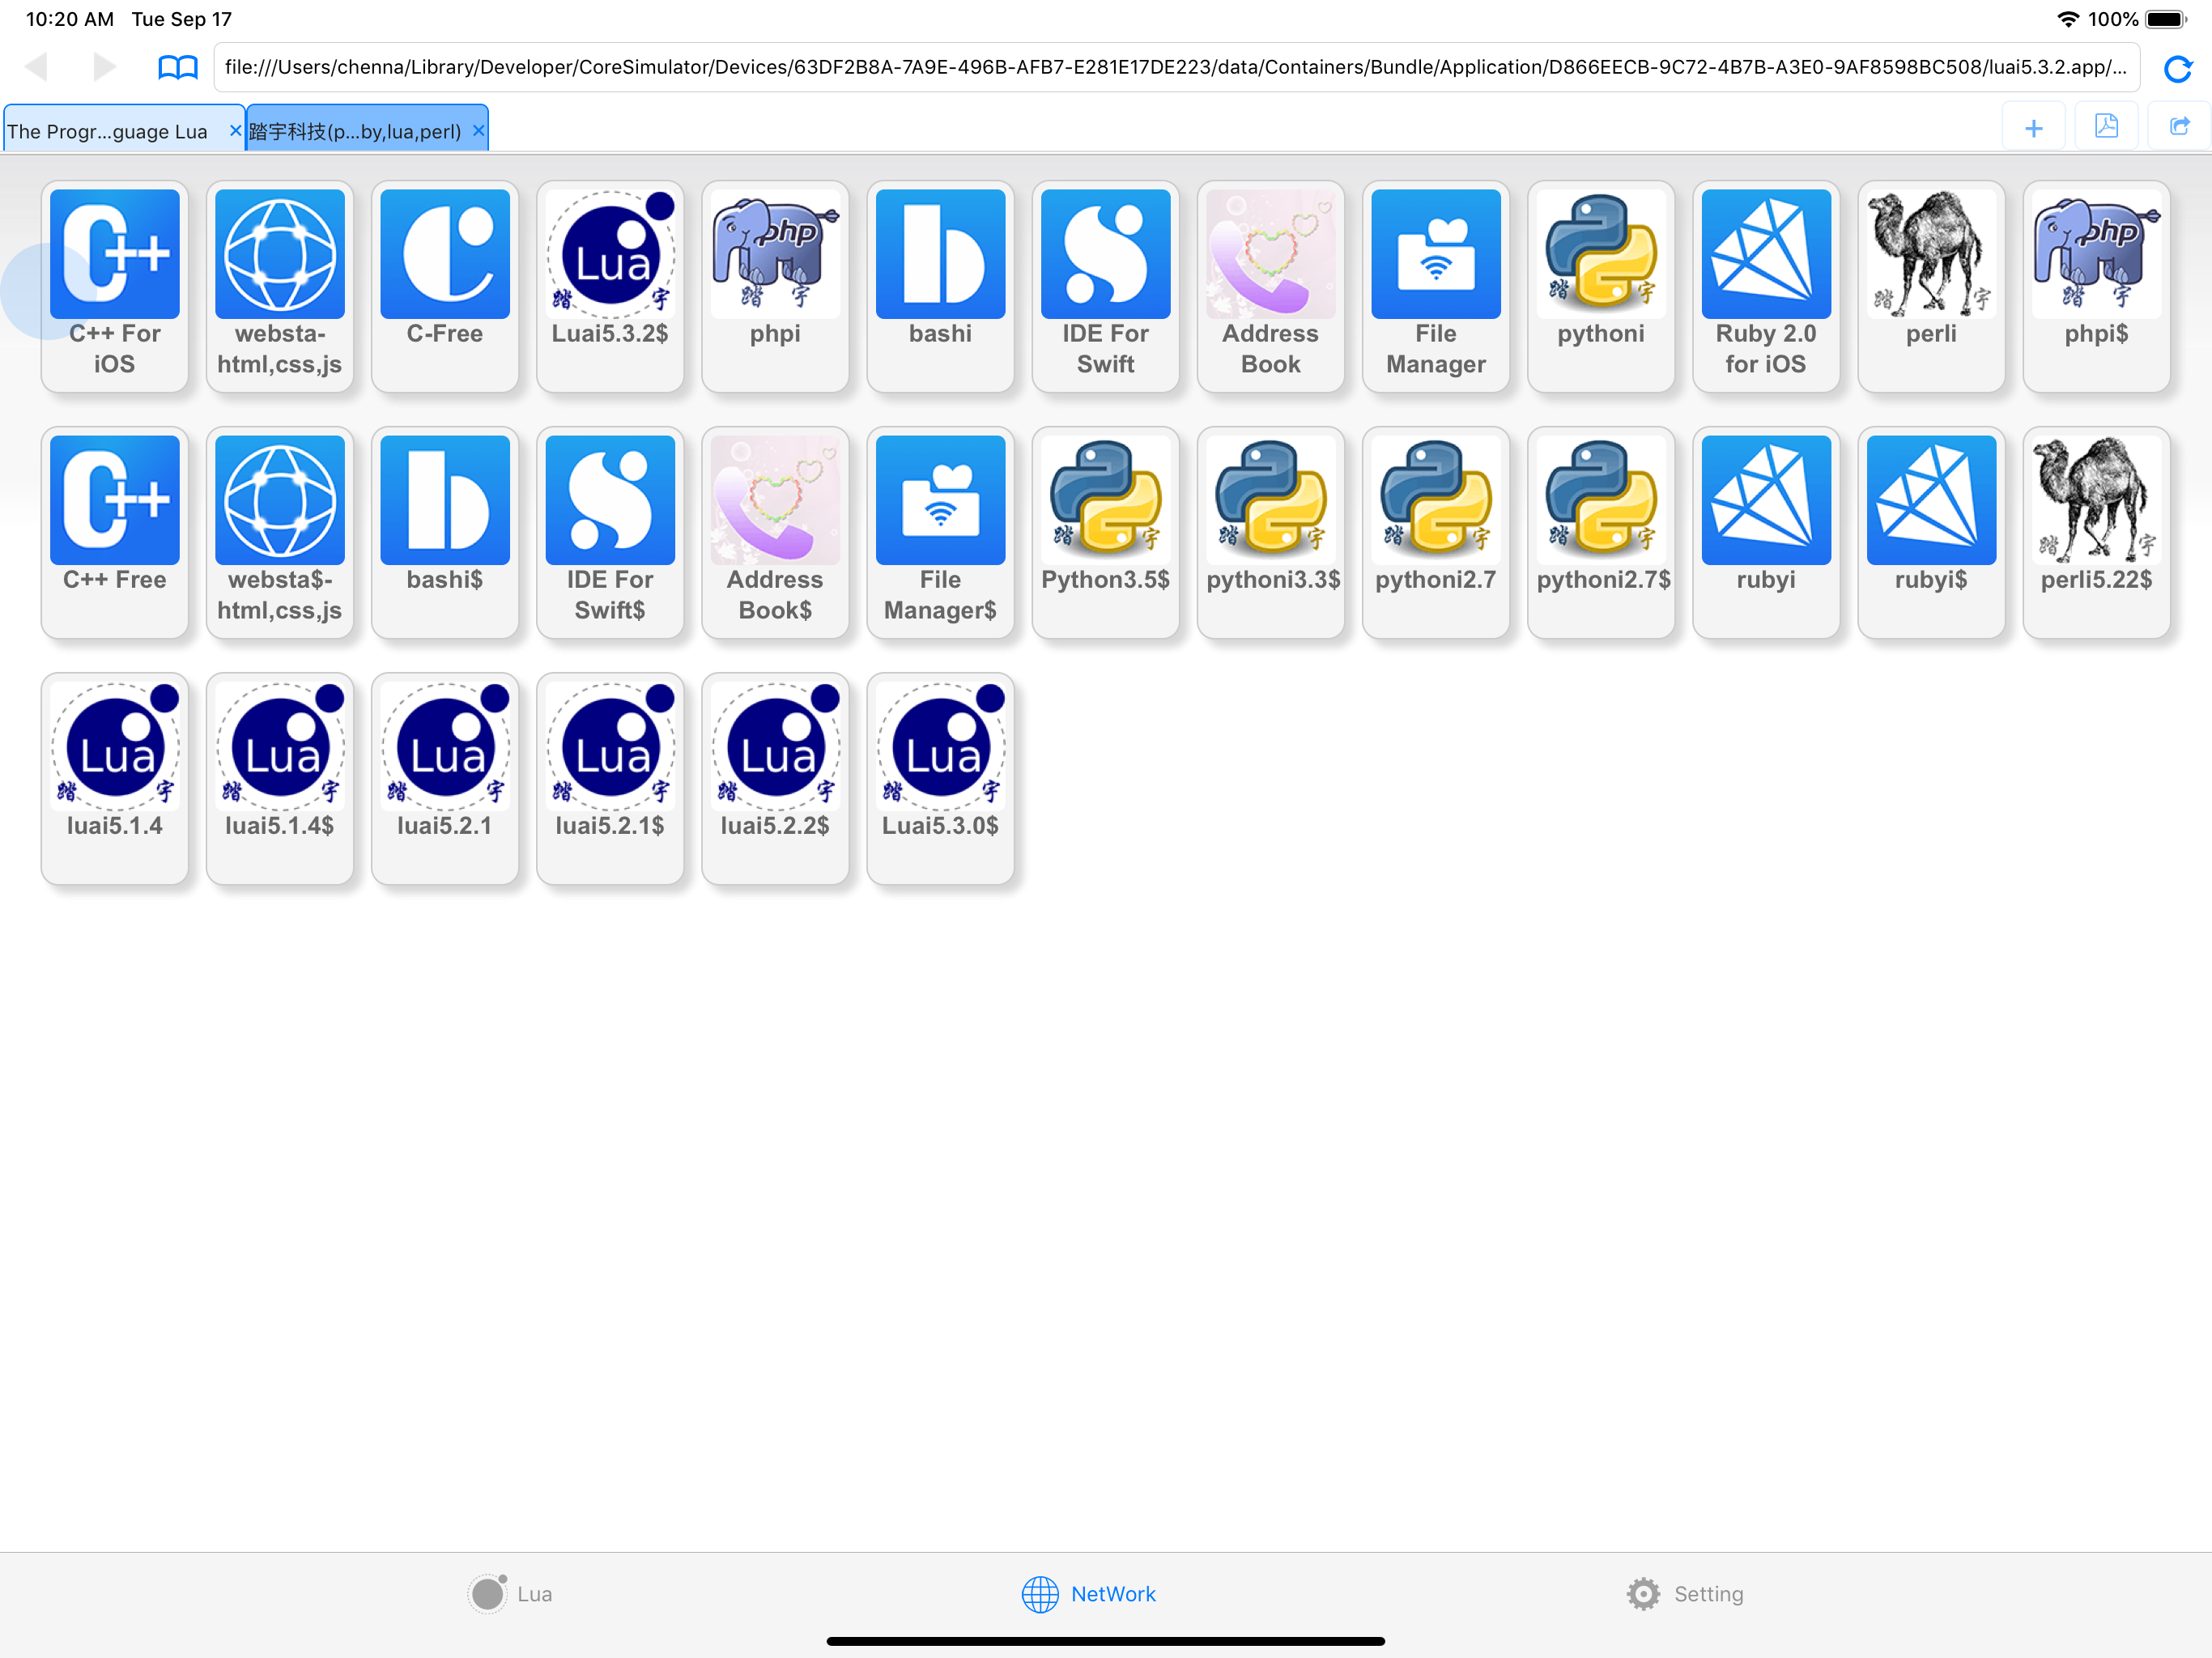Switch to the Lua bottom tab
Image resolution: width=2212 pixels, height=1658 pixels.
511,1594
